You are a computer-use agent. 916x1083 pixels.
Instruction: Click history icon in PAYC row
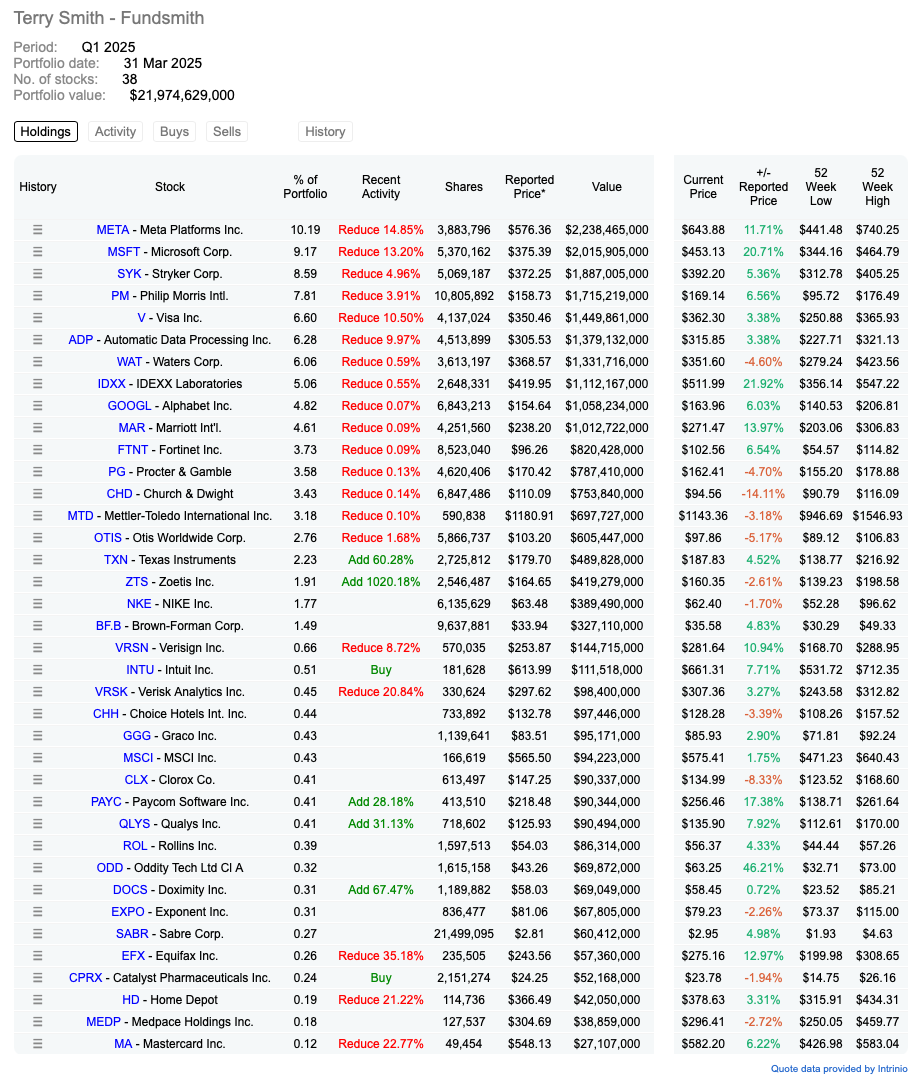[37, 802]
